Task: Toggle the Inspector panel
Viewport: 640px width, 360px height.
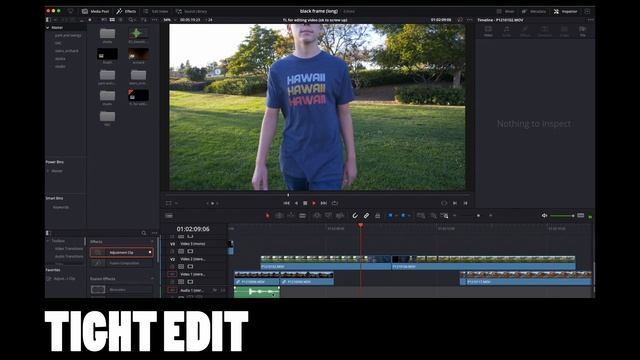Action: click(565, 11)
